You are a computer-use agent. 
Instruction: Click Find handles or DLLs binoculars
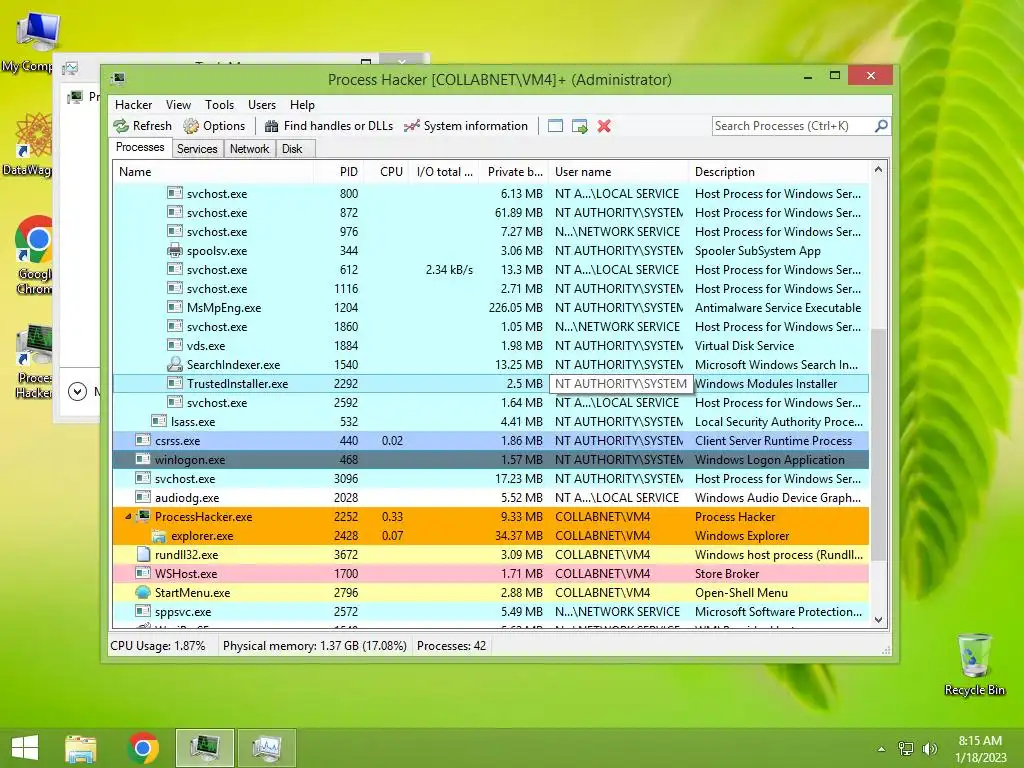coord(328,126)
